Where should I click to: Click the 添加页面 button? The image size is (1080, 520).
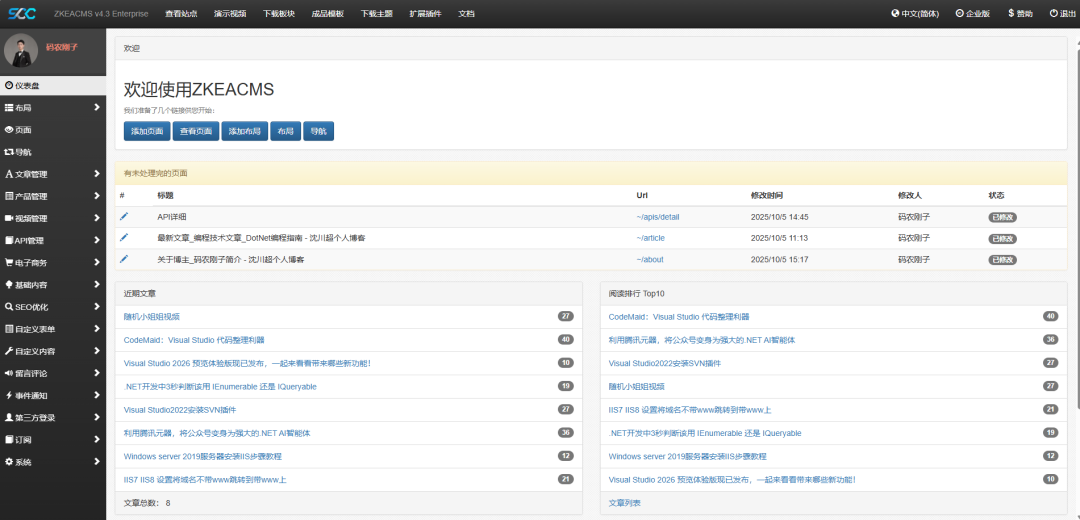coord(147,132)
